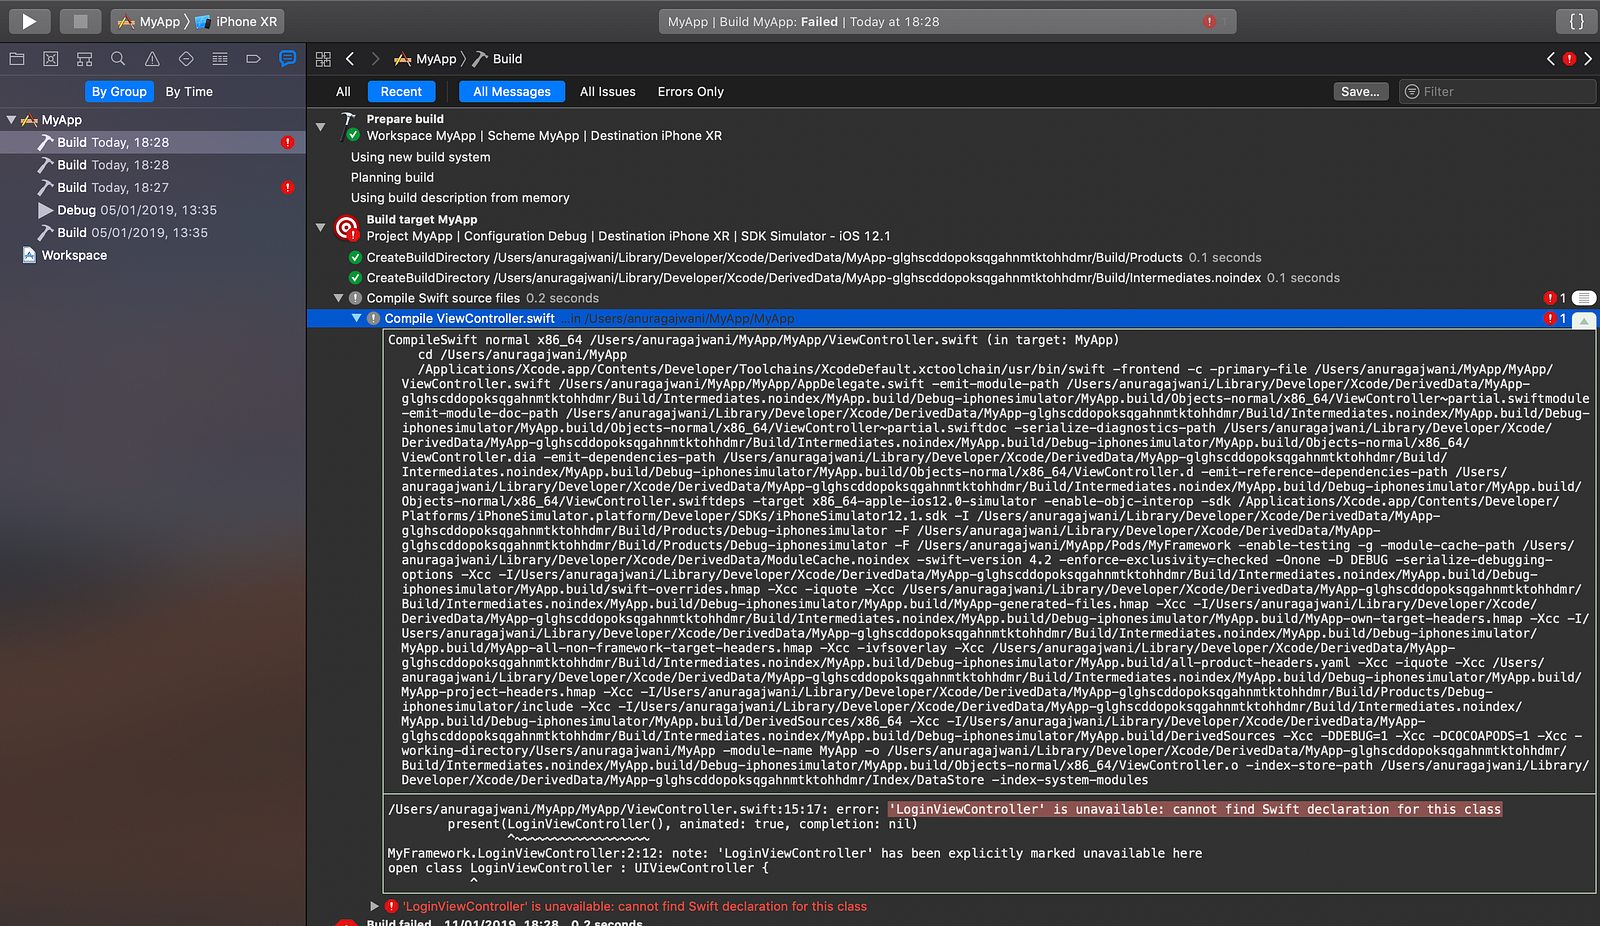This screenshot has height=926, width=1600.
Task: Open the Project navigator folder icon
Action: point(17,59)
